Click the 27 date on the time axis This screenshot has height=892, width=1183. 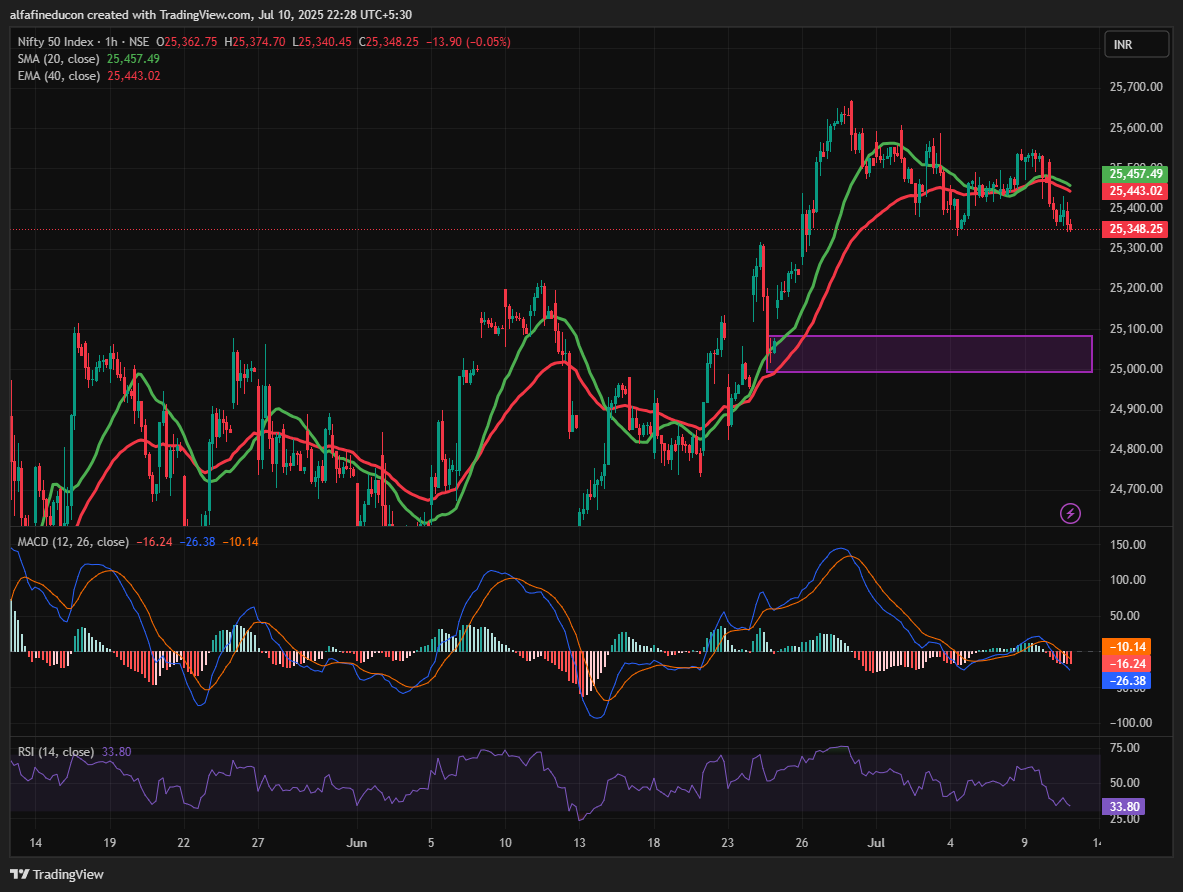point(258,842)
